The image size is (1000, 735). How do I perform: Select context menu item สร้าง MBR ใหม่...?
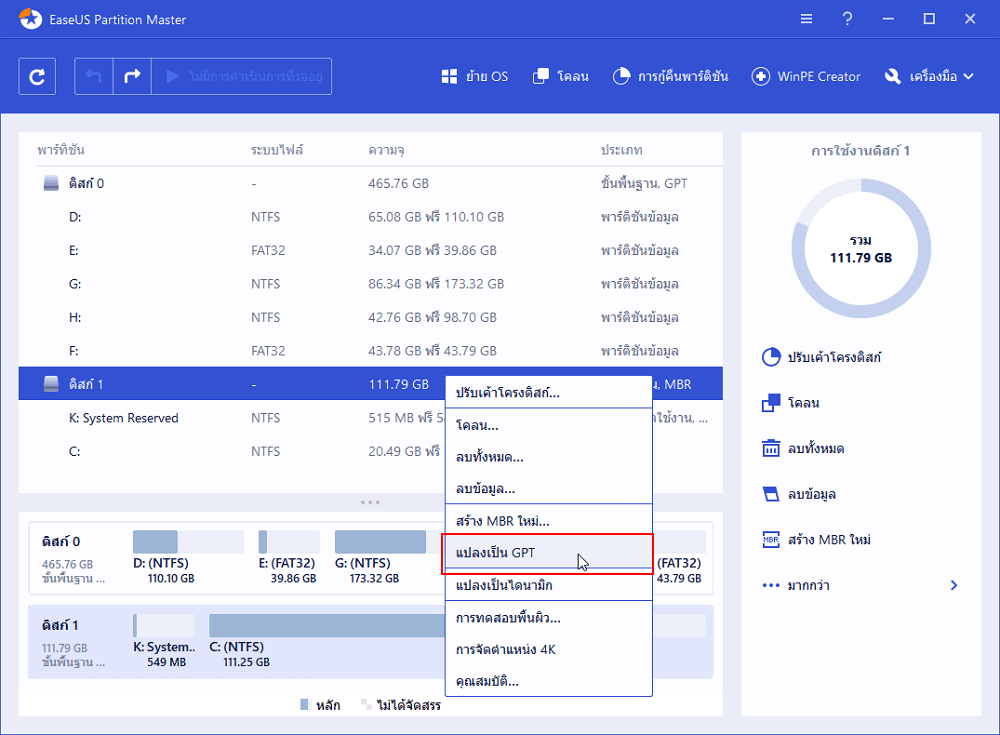coord(548,521)
